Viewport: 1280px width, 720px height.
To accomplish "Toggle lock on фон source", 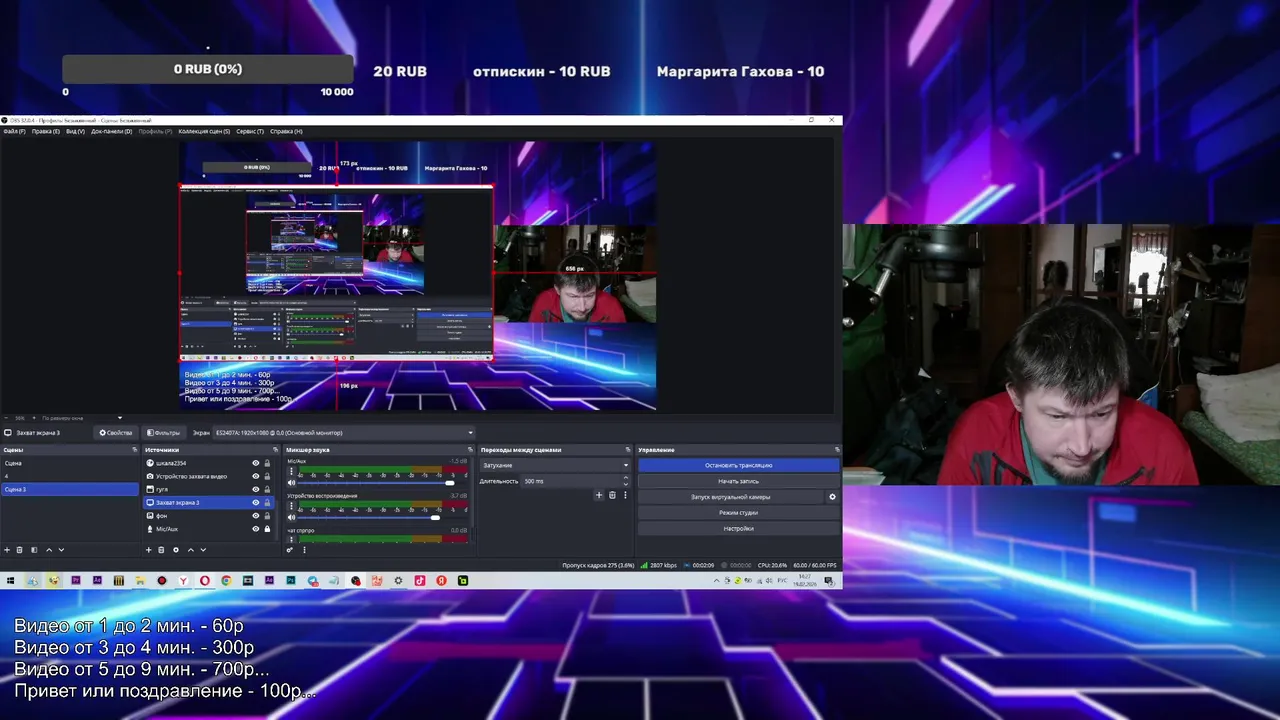I will click(x=267, y=516).
